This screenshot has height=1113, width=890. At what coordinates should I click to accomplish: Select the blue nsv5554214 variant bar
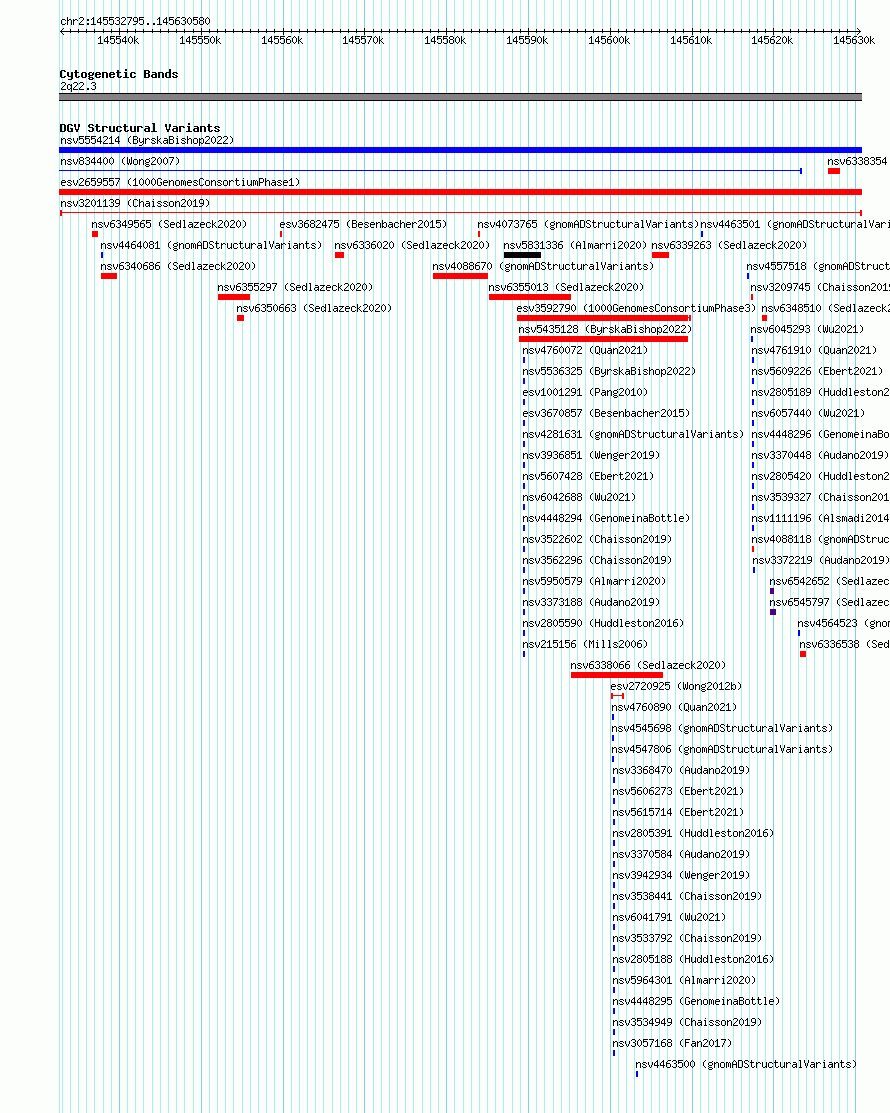coord(461,150)
